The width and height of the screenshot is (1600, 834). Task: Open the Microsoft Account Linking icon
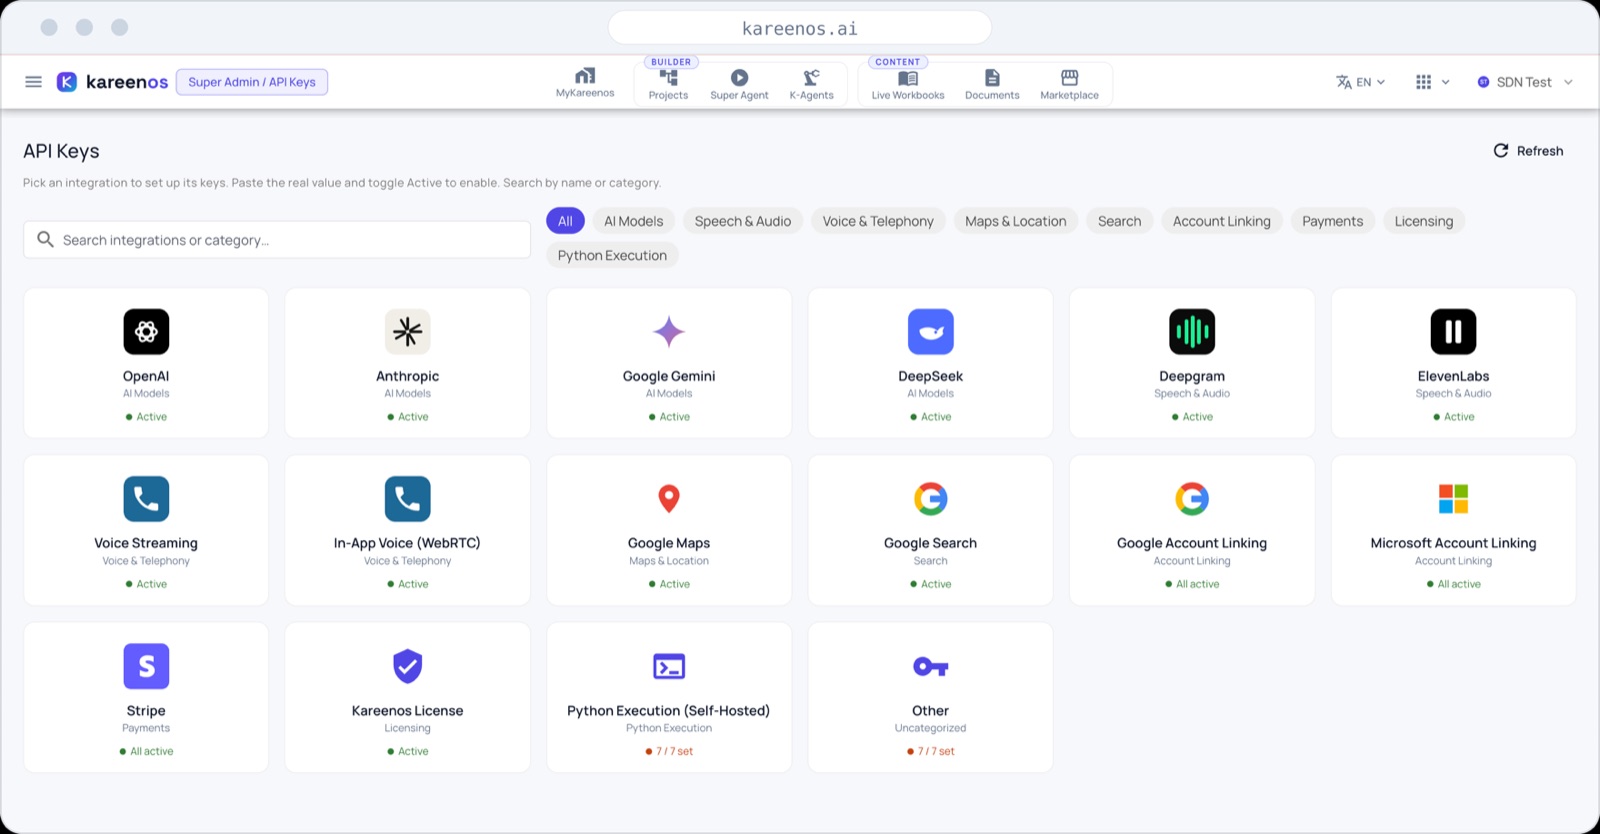click(x=1454, y=499)
